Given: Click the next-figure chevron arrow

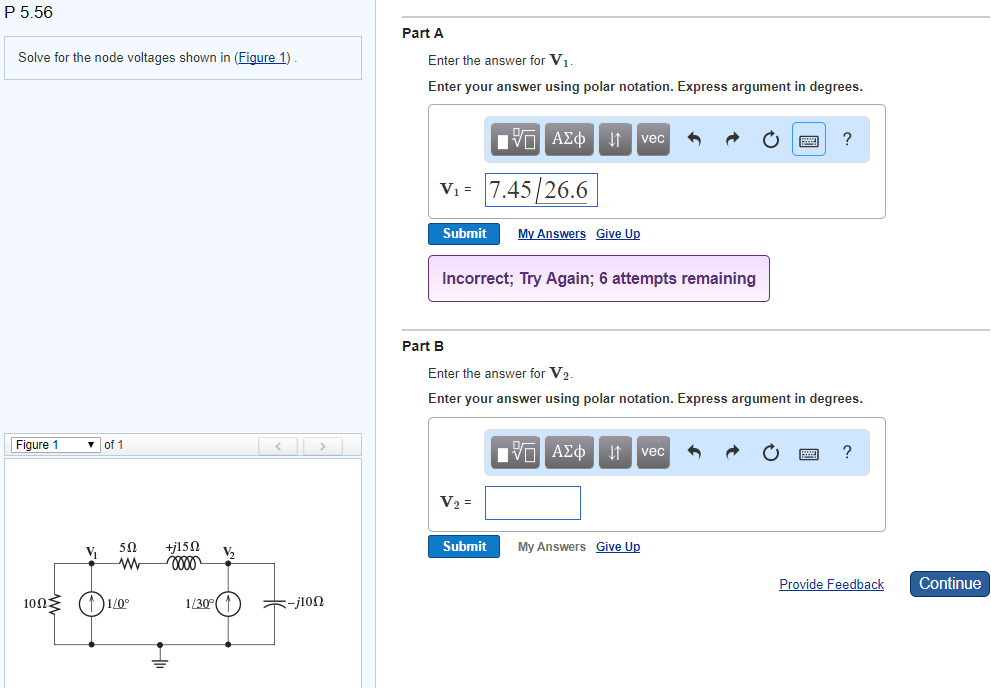Looking at the screenshot, I should [322, 445].
